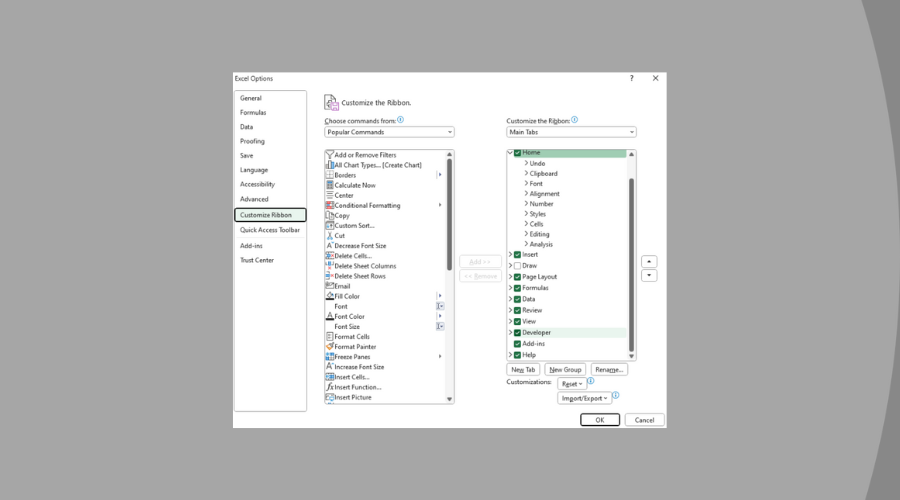Click the Delete Cells icon
Screen dimensions: 900x500
(x=329, y=255)
